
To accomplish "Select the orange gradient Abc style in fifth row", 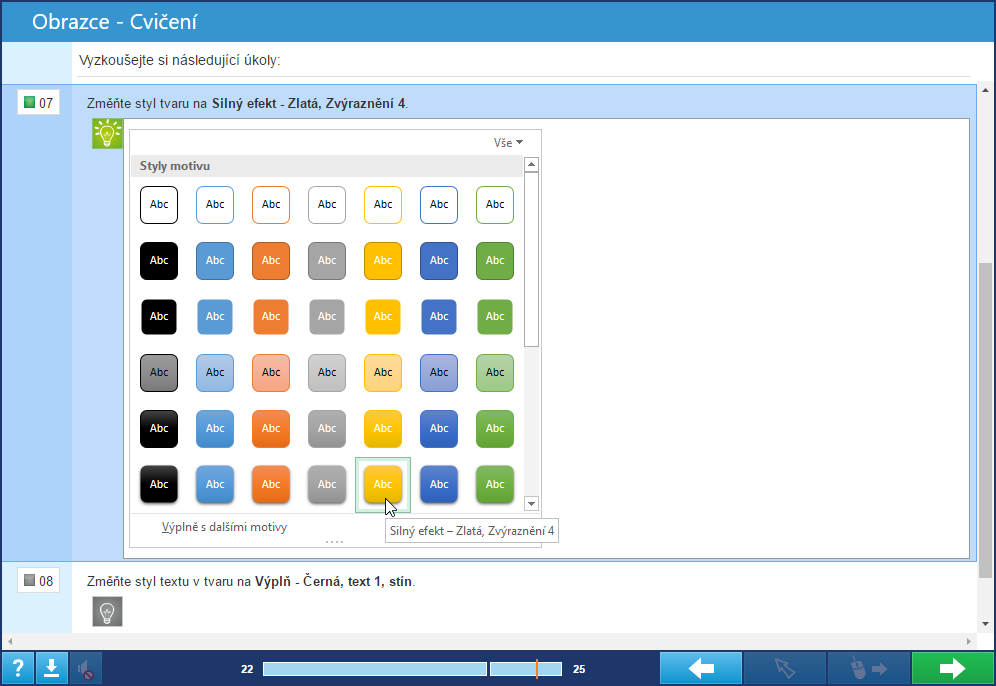I will (271, 428).
